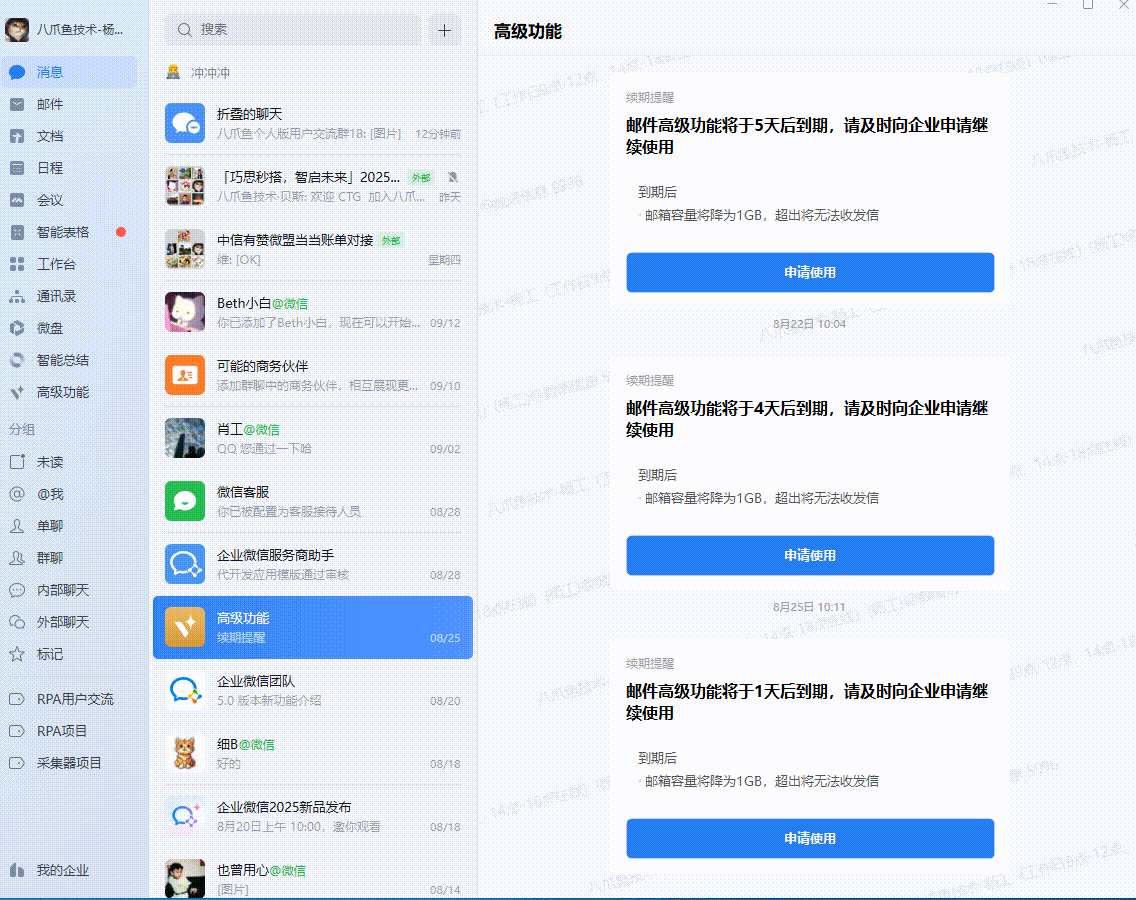Click the plus button beside search
This screenshot has width=1136, height=900.
(x=444, y=30)
